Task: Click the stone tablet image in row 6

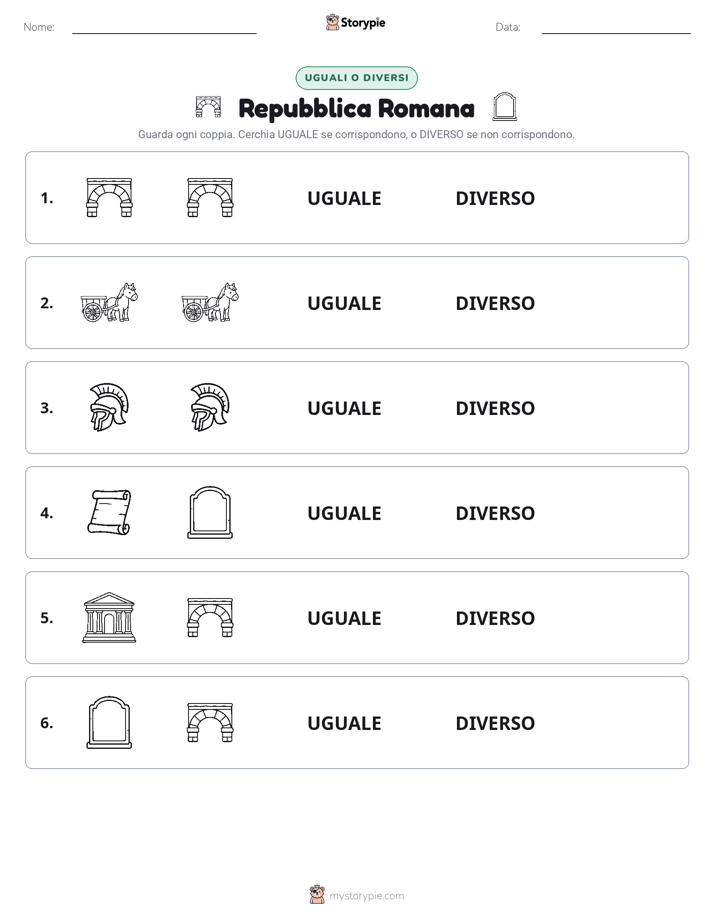Action: (x=109, y=722)
